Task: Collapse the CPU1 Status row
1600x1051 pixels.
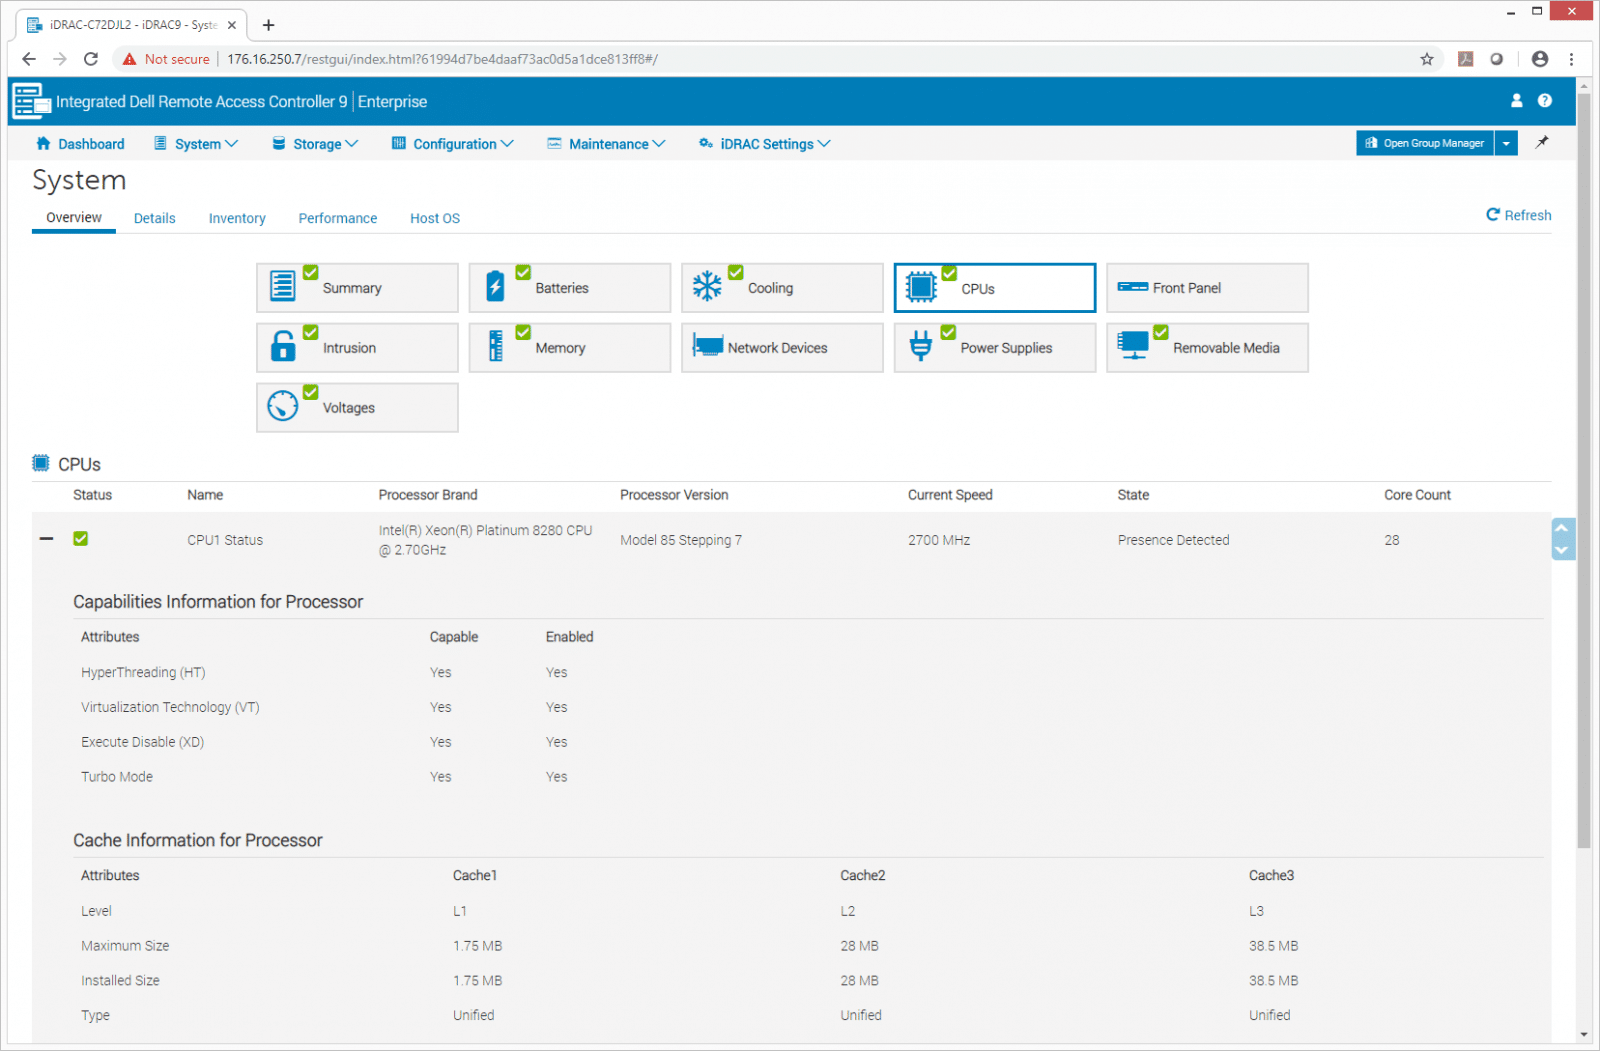Action: (x=46, y=539)
